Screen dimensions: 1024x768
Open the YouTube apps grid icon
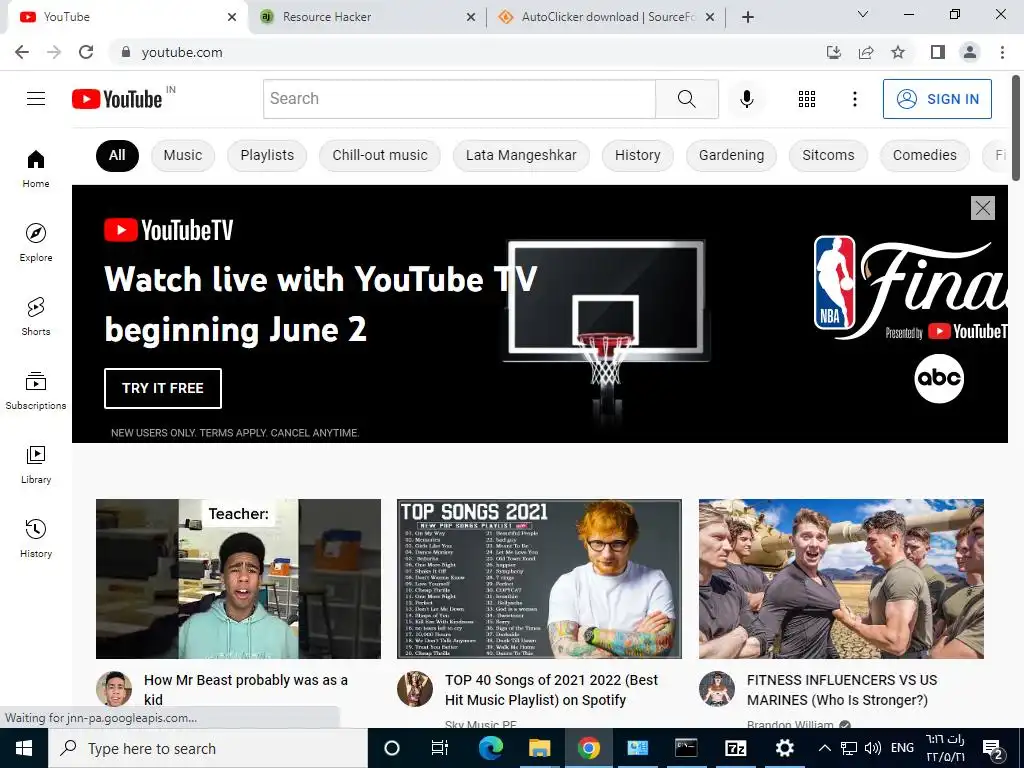coord(807,99)
